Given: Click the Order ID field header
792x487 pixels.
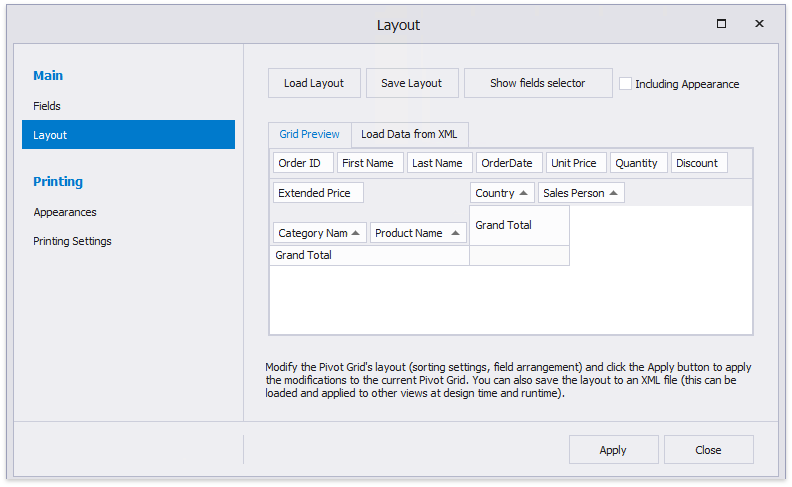Looking at the screenshot, I should point(300,163).
